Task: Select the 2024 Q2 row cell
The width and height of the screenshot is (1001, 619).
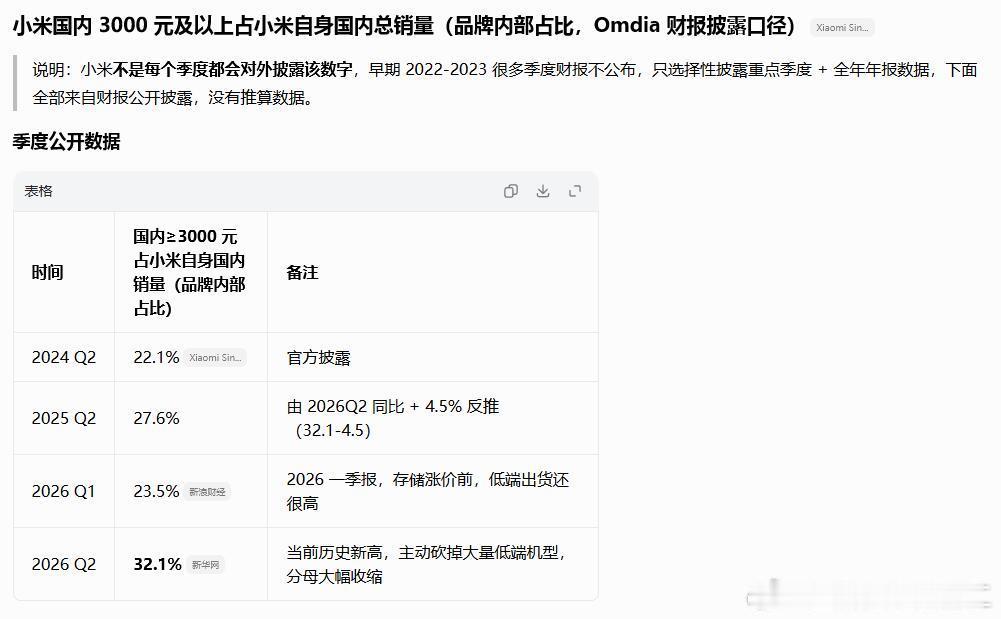Action: [64, 357]
